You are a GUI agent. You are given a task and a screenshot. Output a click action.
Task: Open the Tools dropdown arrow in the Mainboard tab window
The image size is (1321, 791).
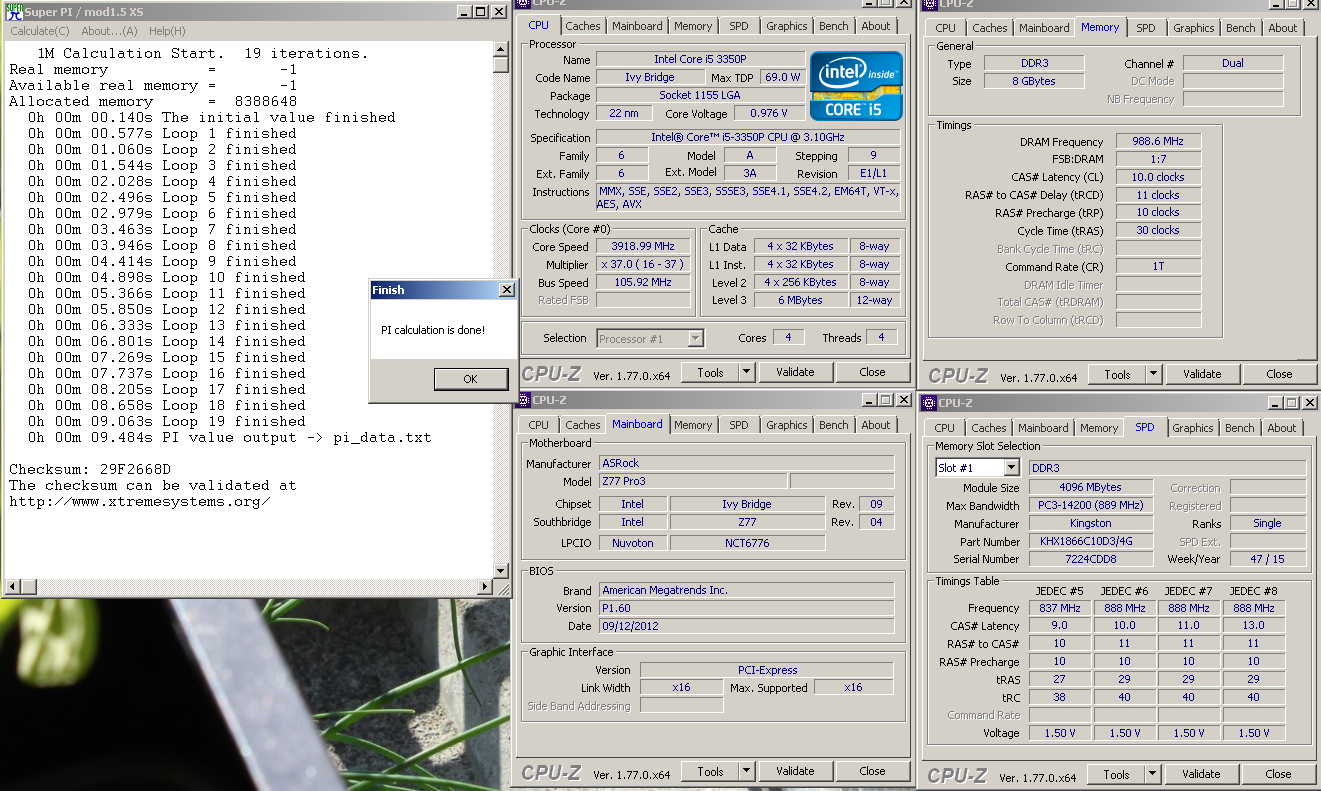pyautogui.click(x=745, y=771)
